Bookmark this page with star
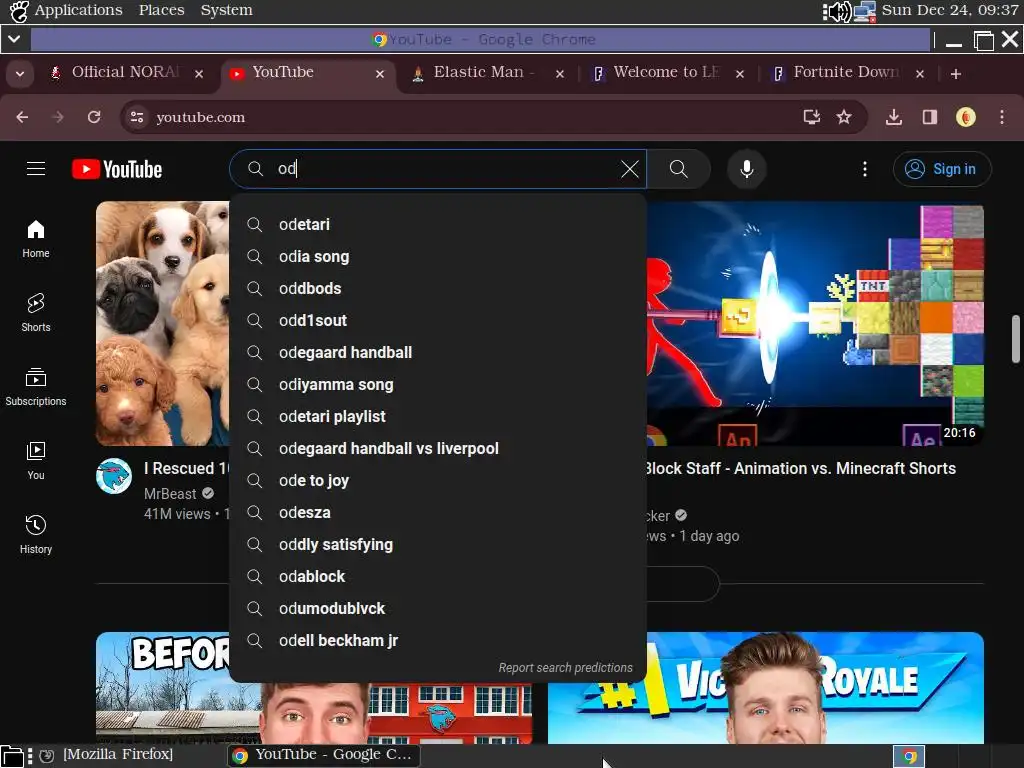The width and height of the screenshot is (1024, 768). tap(844, 117)
